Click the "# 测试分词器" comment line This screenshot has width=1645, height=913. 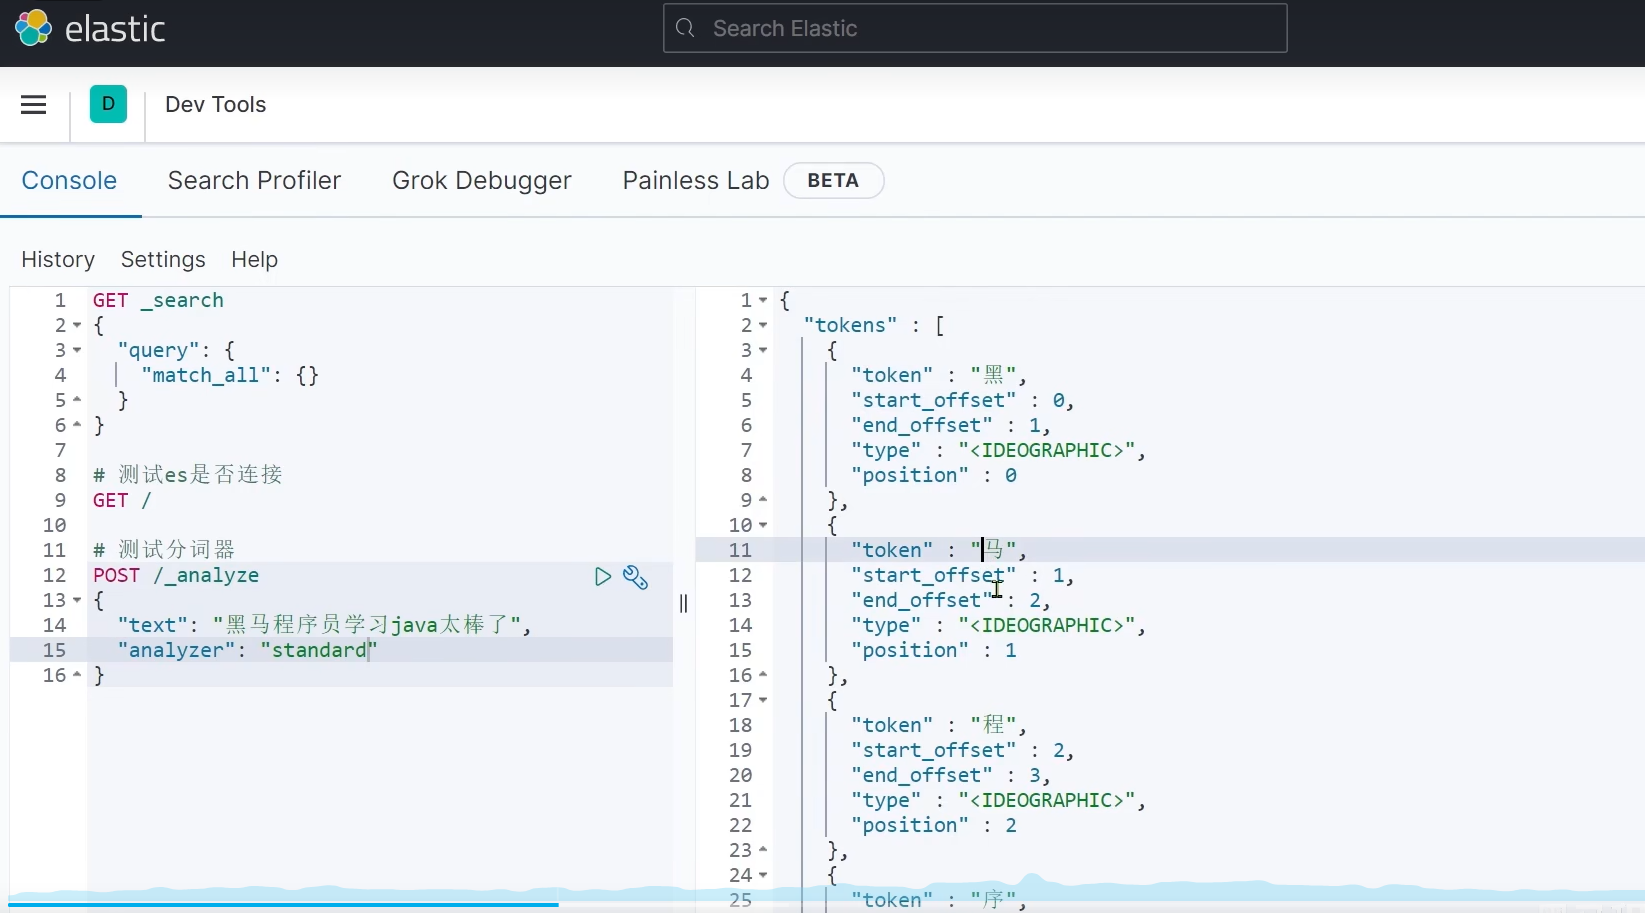click(164, 550)
